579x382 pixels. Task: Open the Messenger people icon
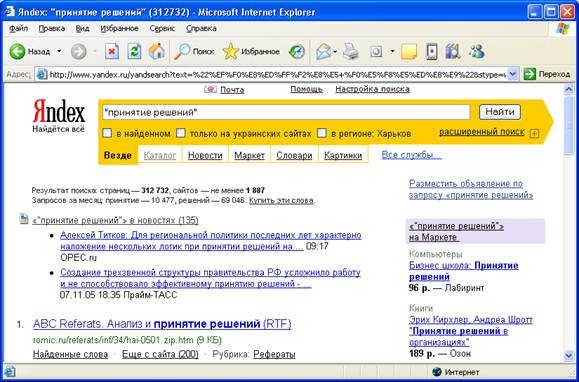pos(477,52)
